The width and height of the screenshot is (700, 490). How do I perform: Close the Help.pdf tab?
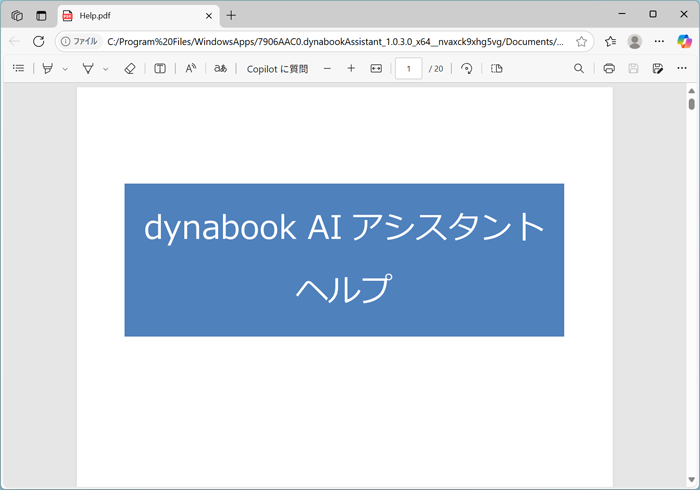pos(208,16)
